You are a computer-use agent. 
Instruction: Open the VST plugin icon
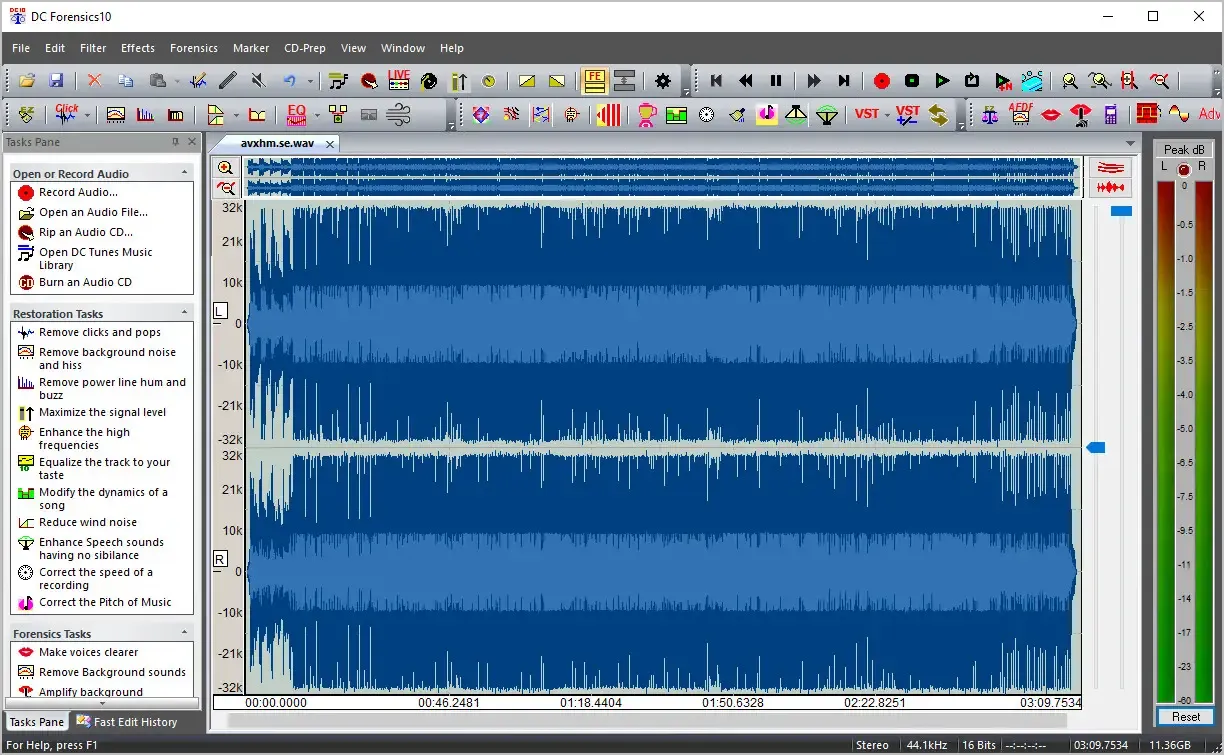[866, 115]
